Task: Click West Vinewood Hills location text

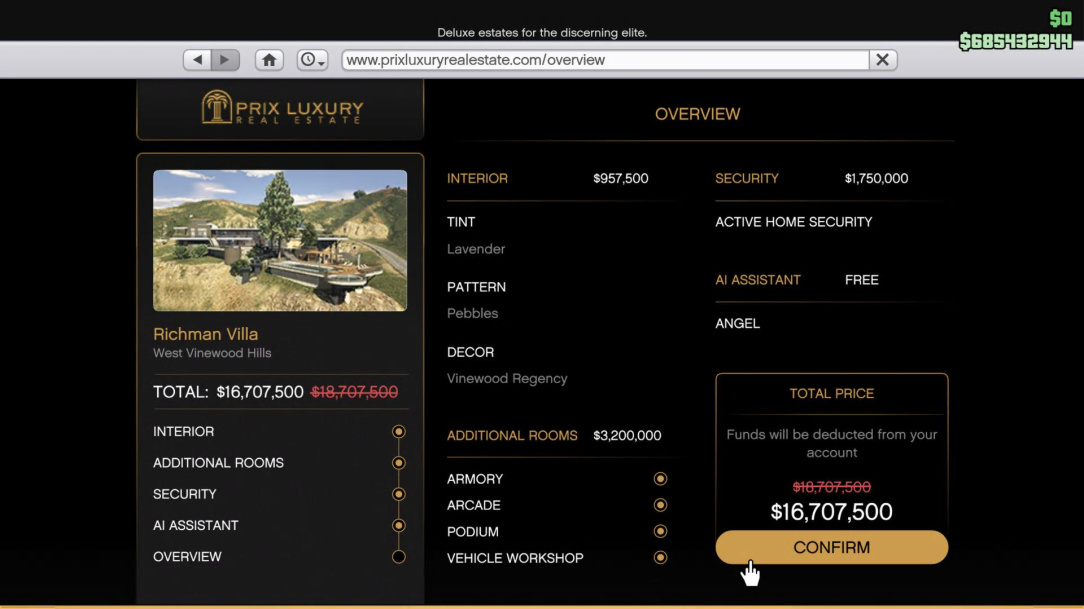Action: coord(212,353)
